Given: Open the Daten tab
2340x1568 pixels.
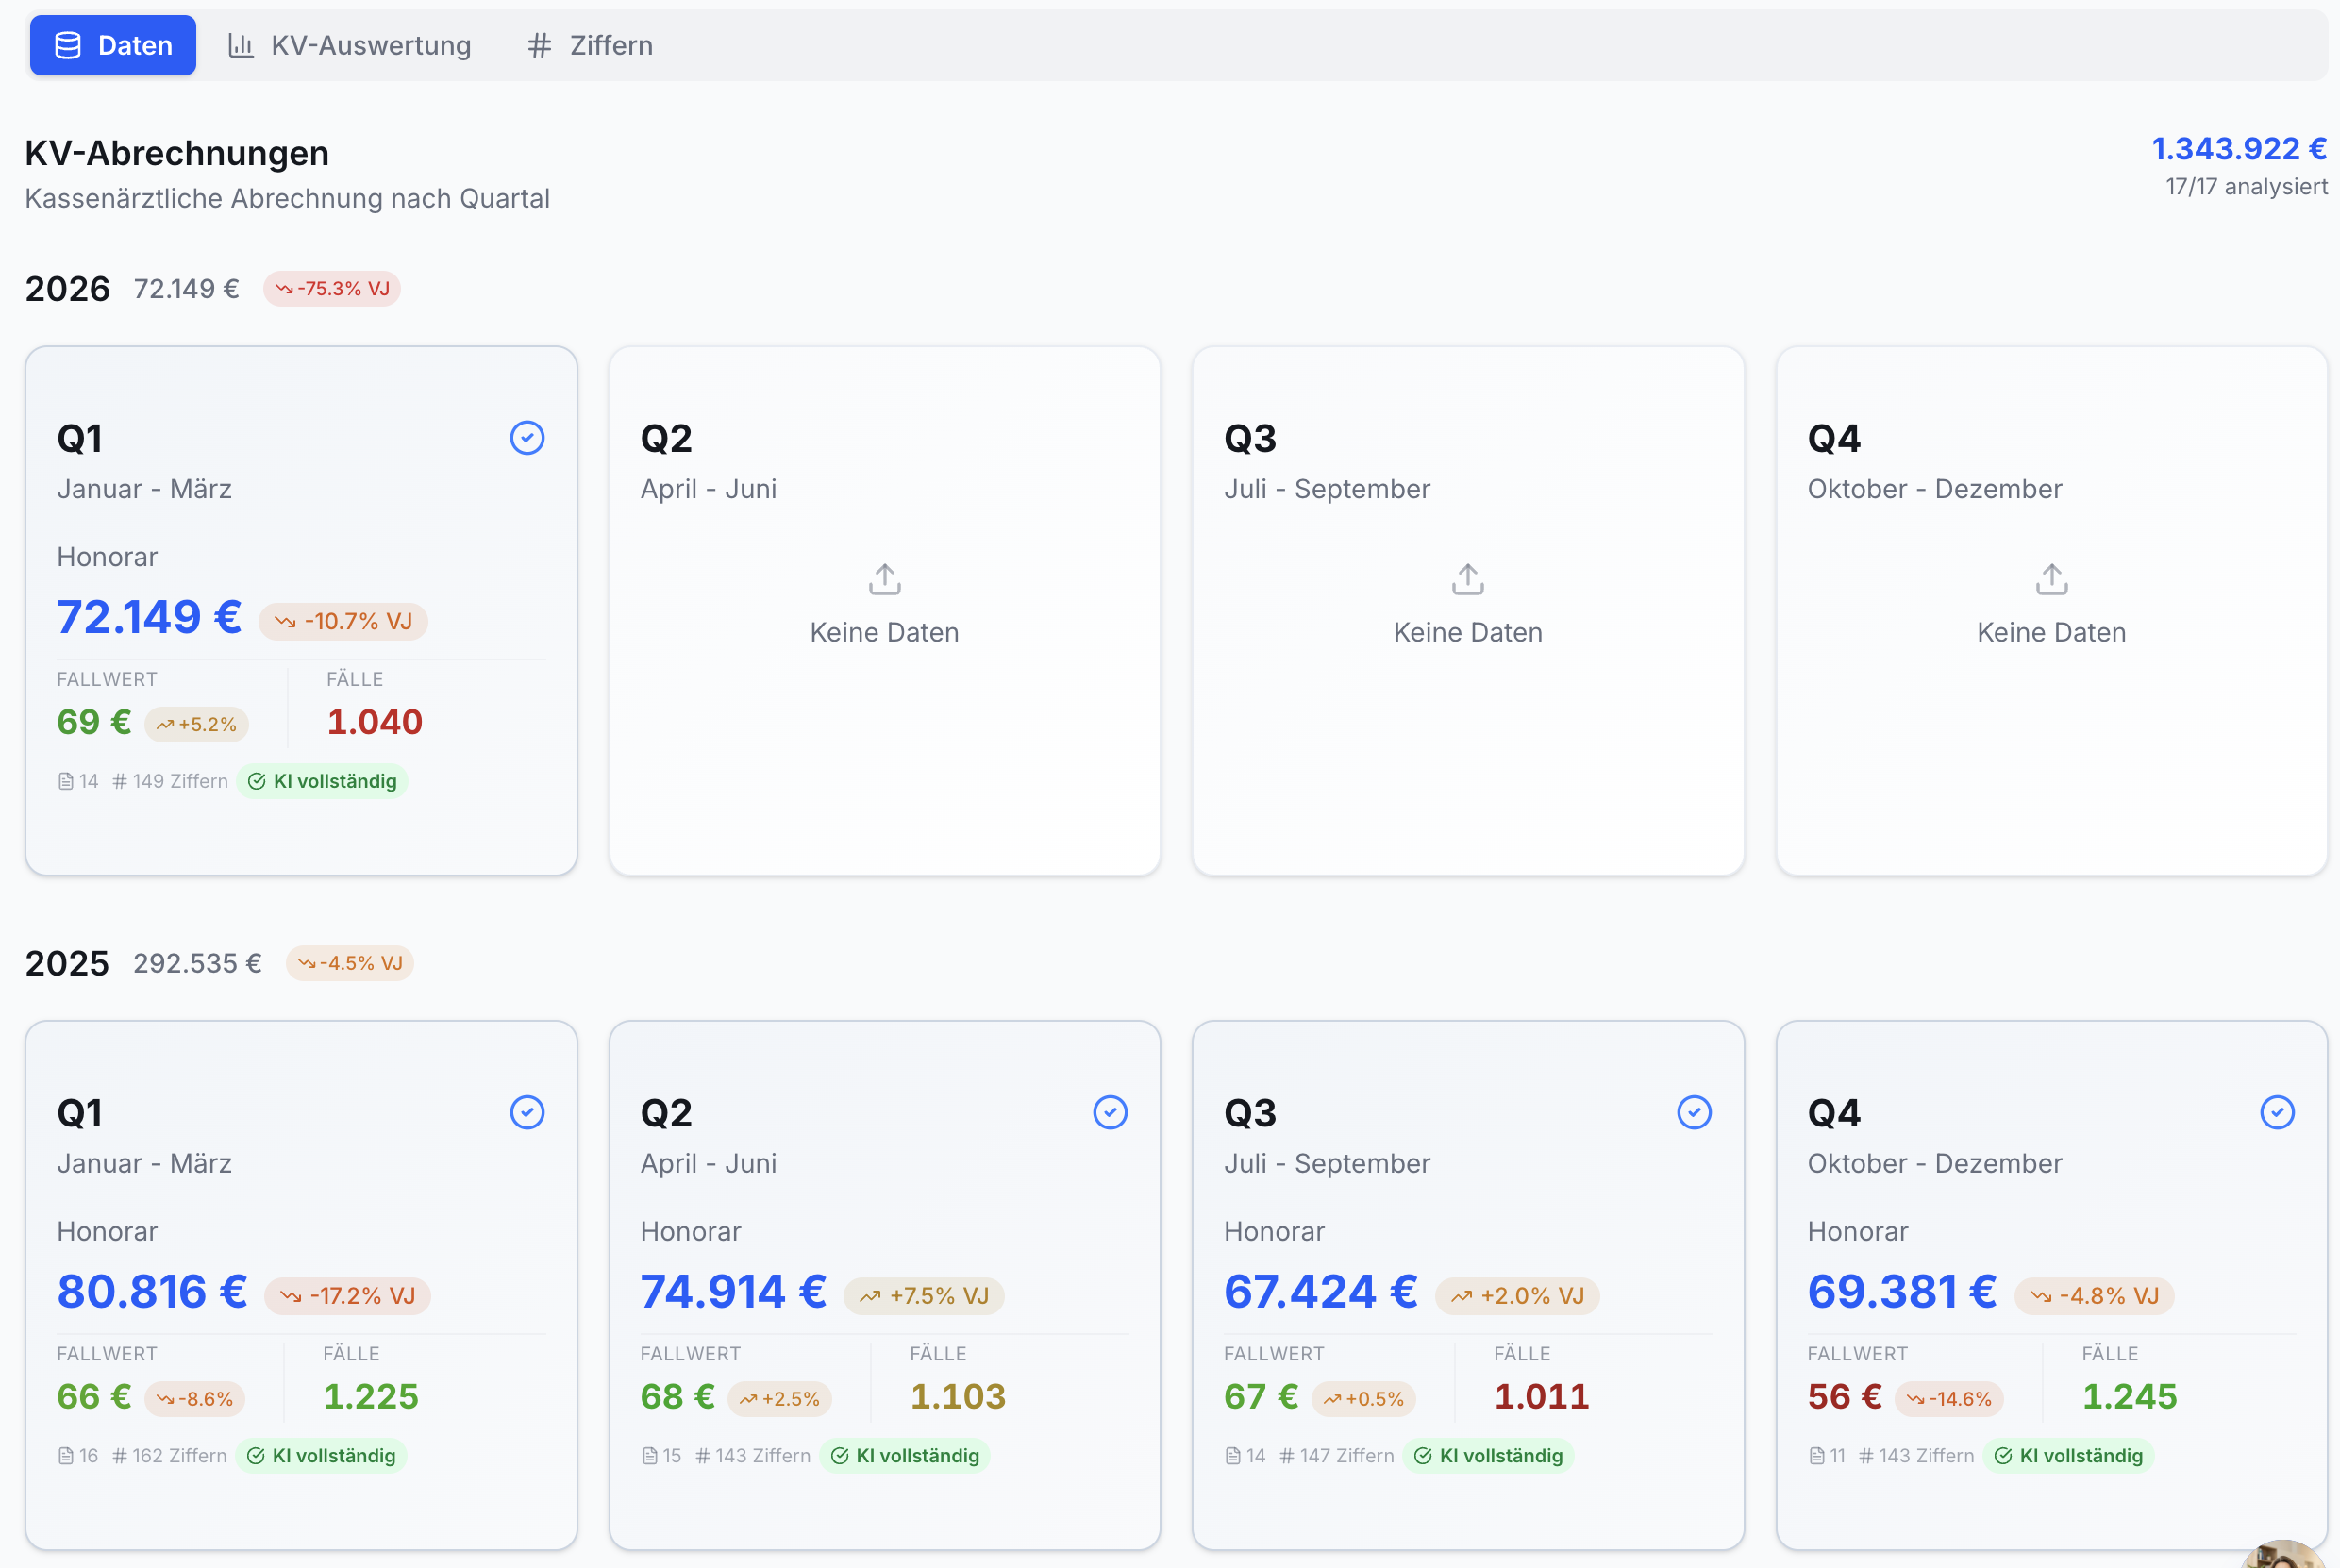Looking at the screenshot, I should (x=113, y=45).
